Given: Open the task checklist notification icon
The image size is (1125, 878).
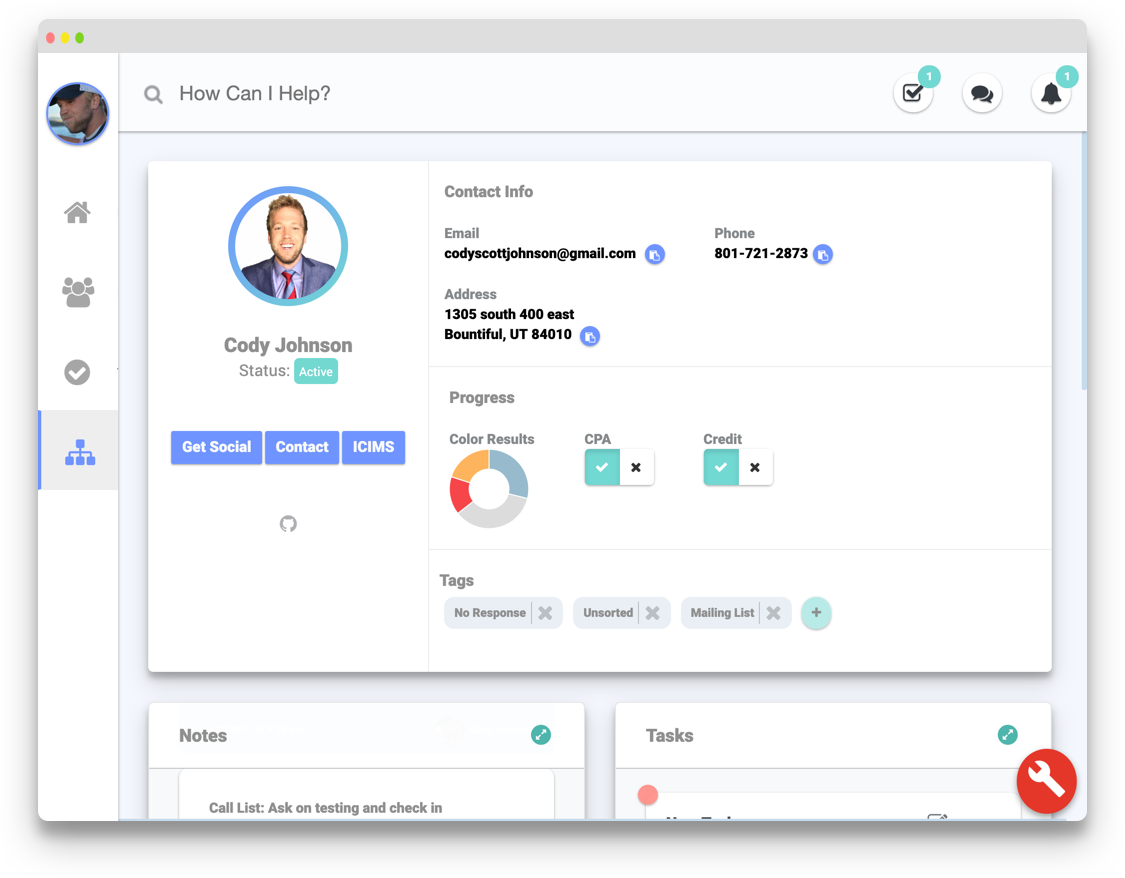Looking at the screenshot, I should coord(913,93).
